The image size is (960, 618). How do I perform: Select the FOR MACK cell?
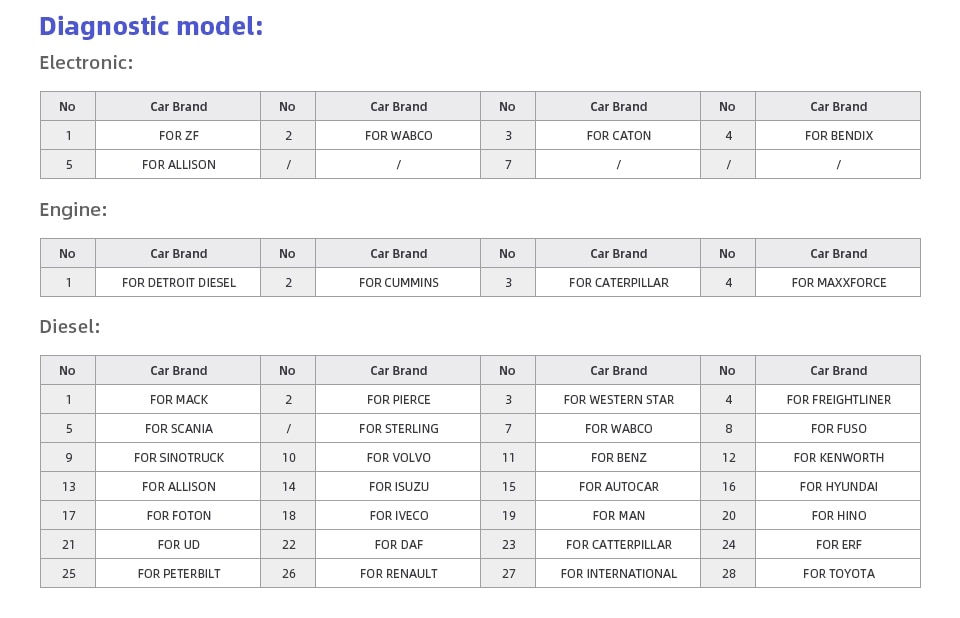tap(178, 399)
